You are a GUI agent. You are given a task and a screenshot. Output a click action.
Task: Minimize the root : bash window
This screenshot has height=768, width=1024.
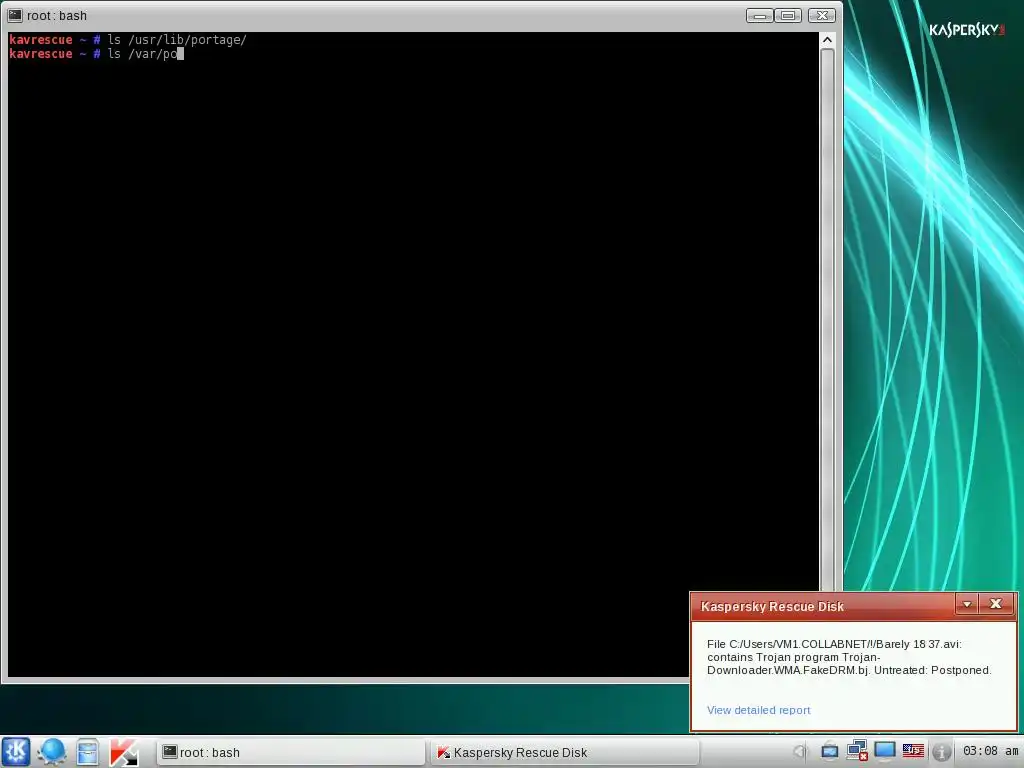point(760,15)
